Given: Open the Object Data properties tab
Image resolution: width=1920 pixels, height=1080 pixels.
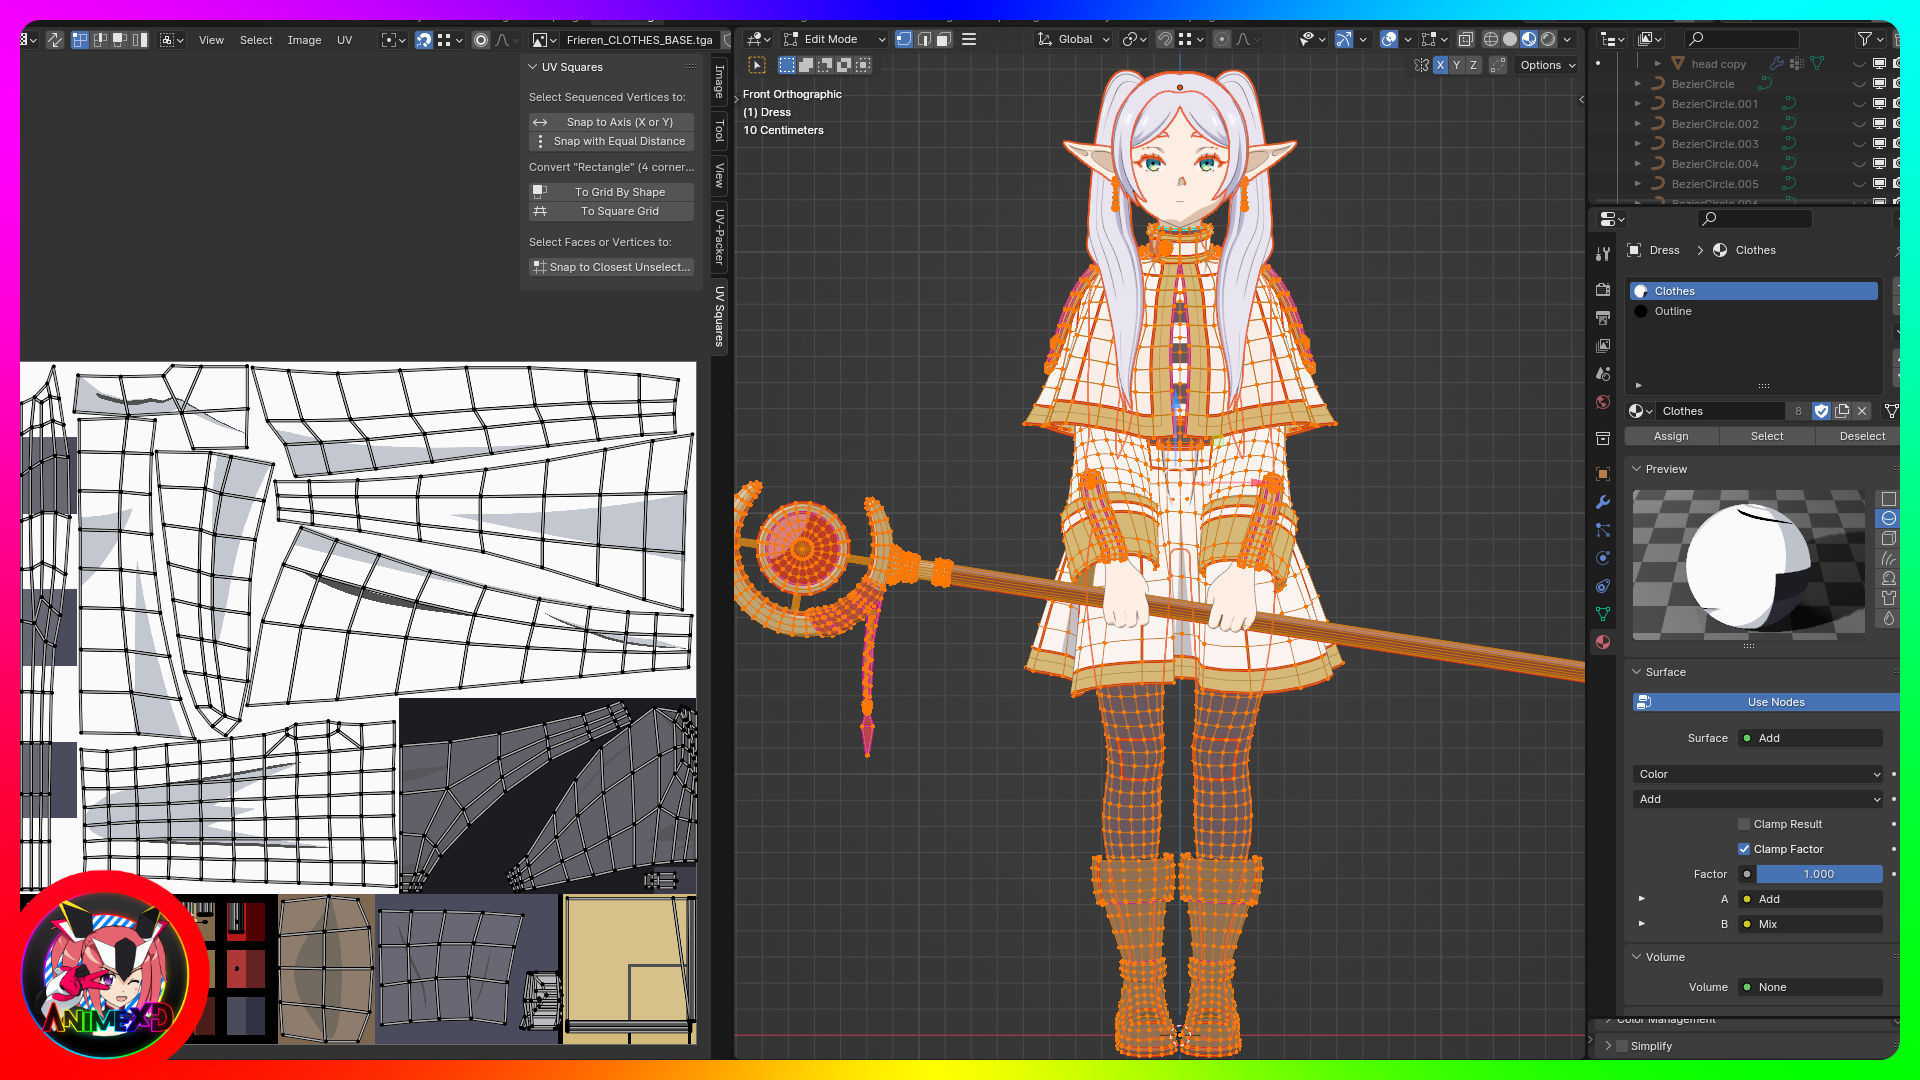Looking at the screenshot, I should click(x=1603, y=614).
